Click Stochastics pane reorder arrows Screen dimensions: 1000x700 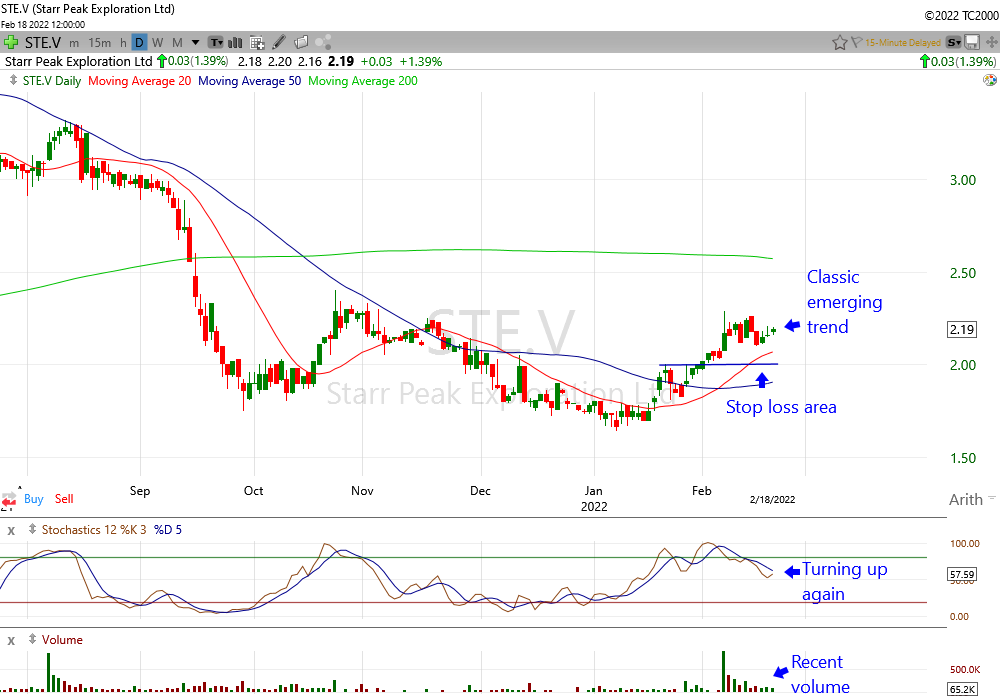(32, 529)
